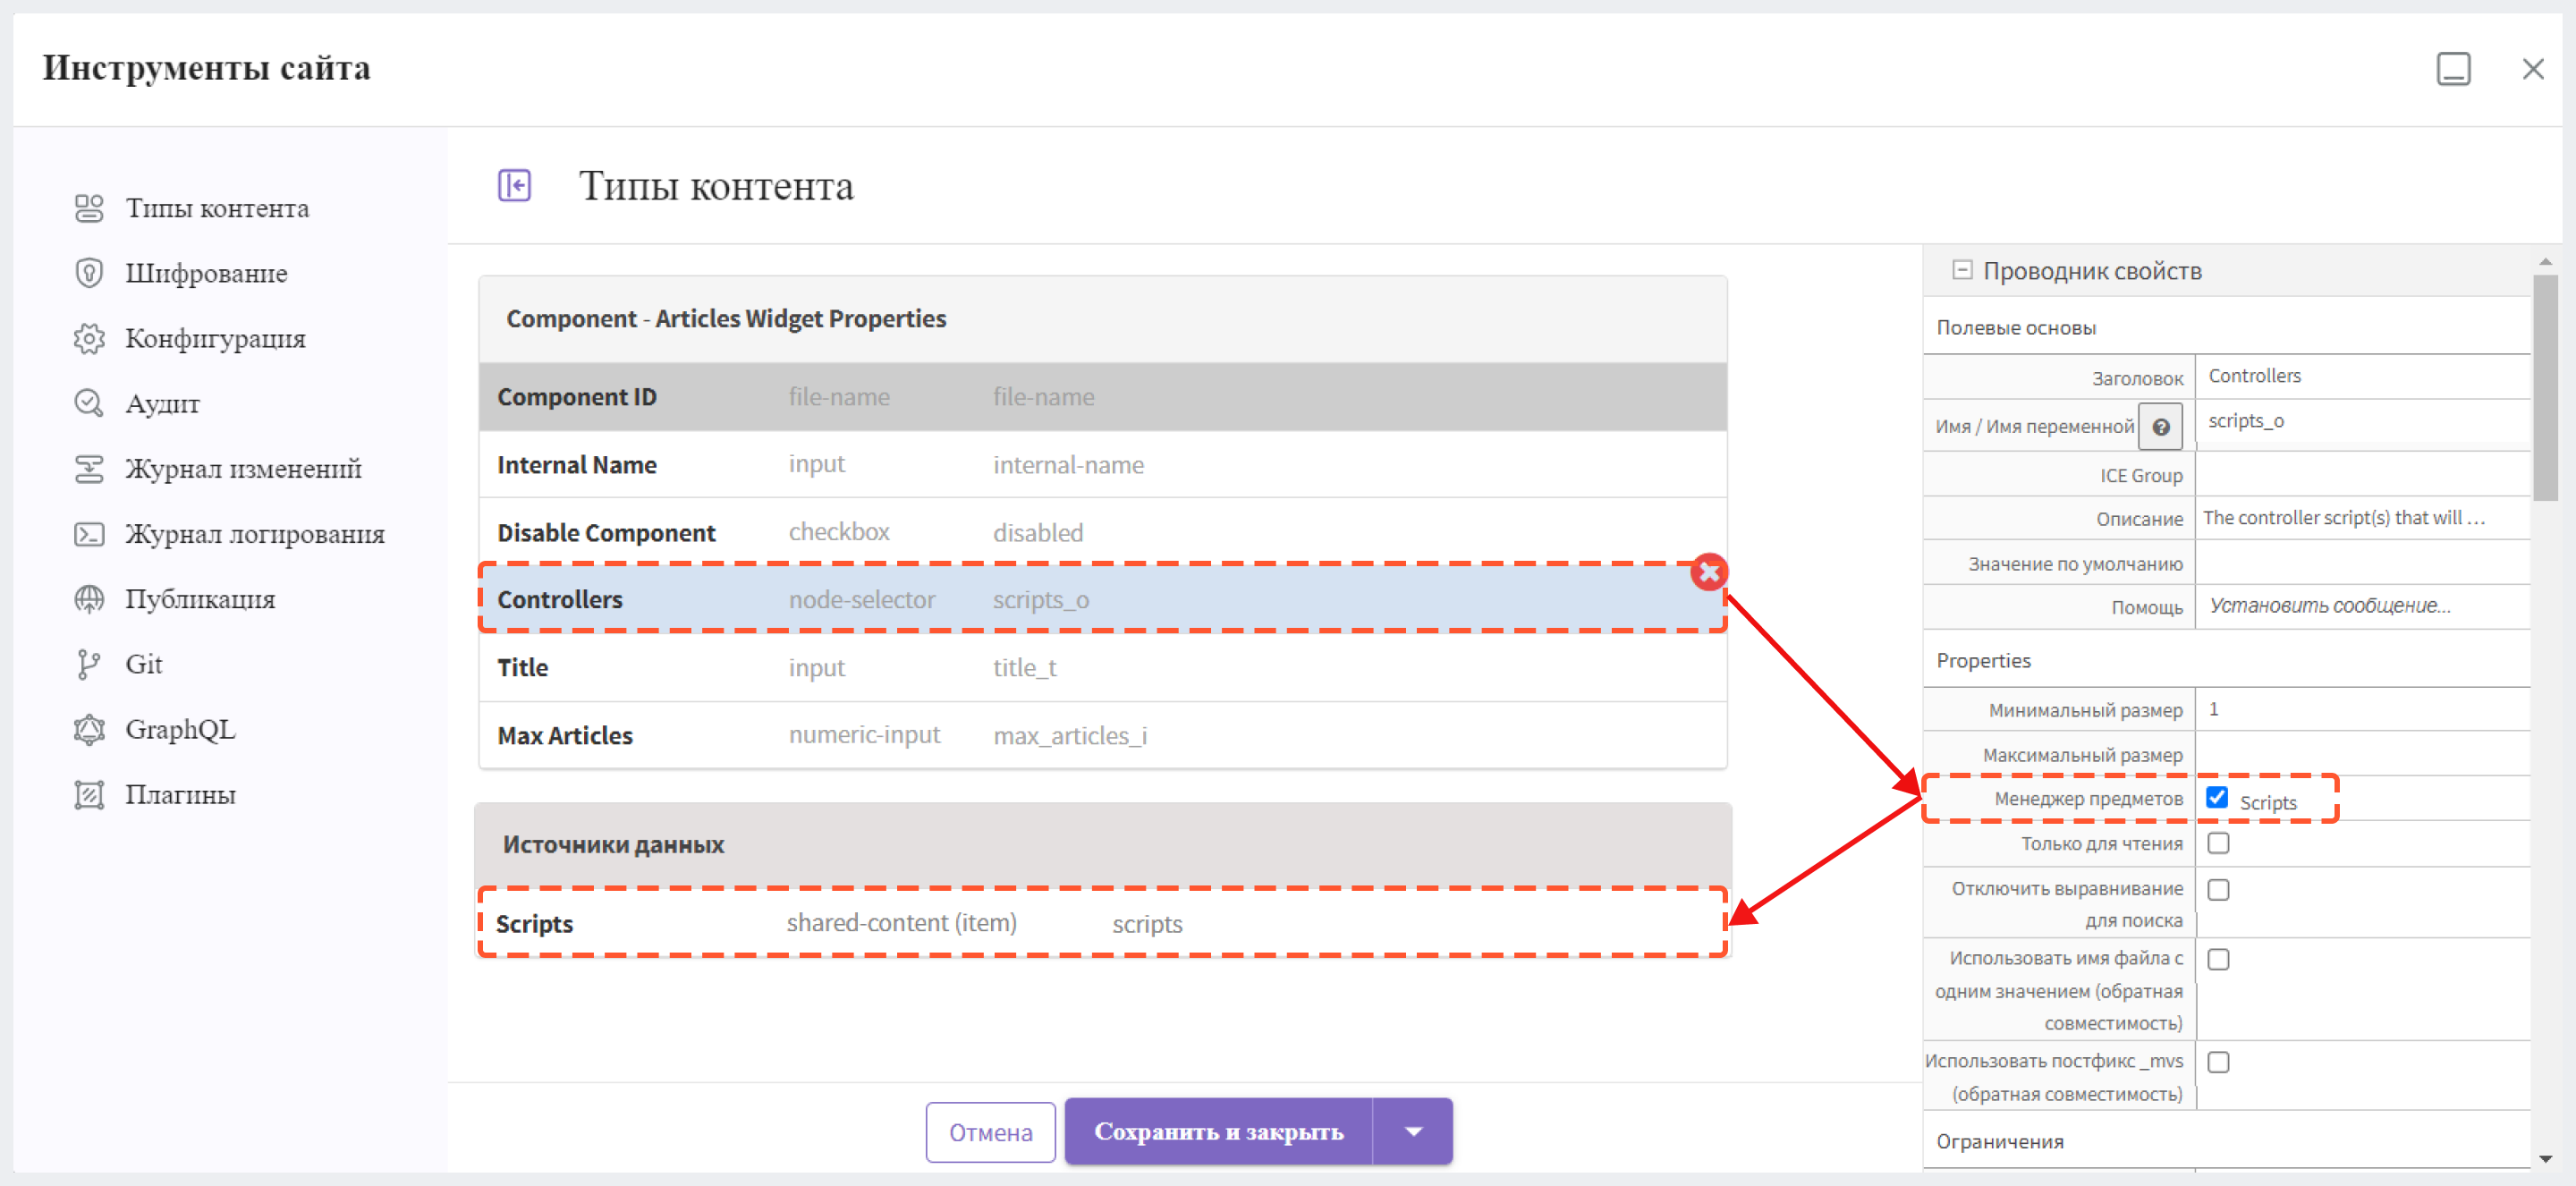The width and height of the screenshot is (2576, 1186).
Task: Open Шифрование in the sidebar
Action: 206,273
